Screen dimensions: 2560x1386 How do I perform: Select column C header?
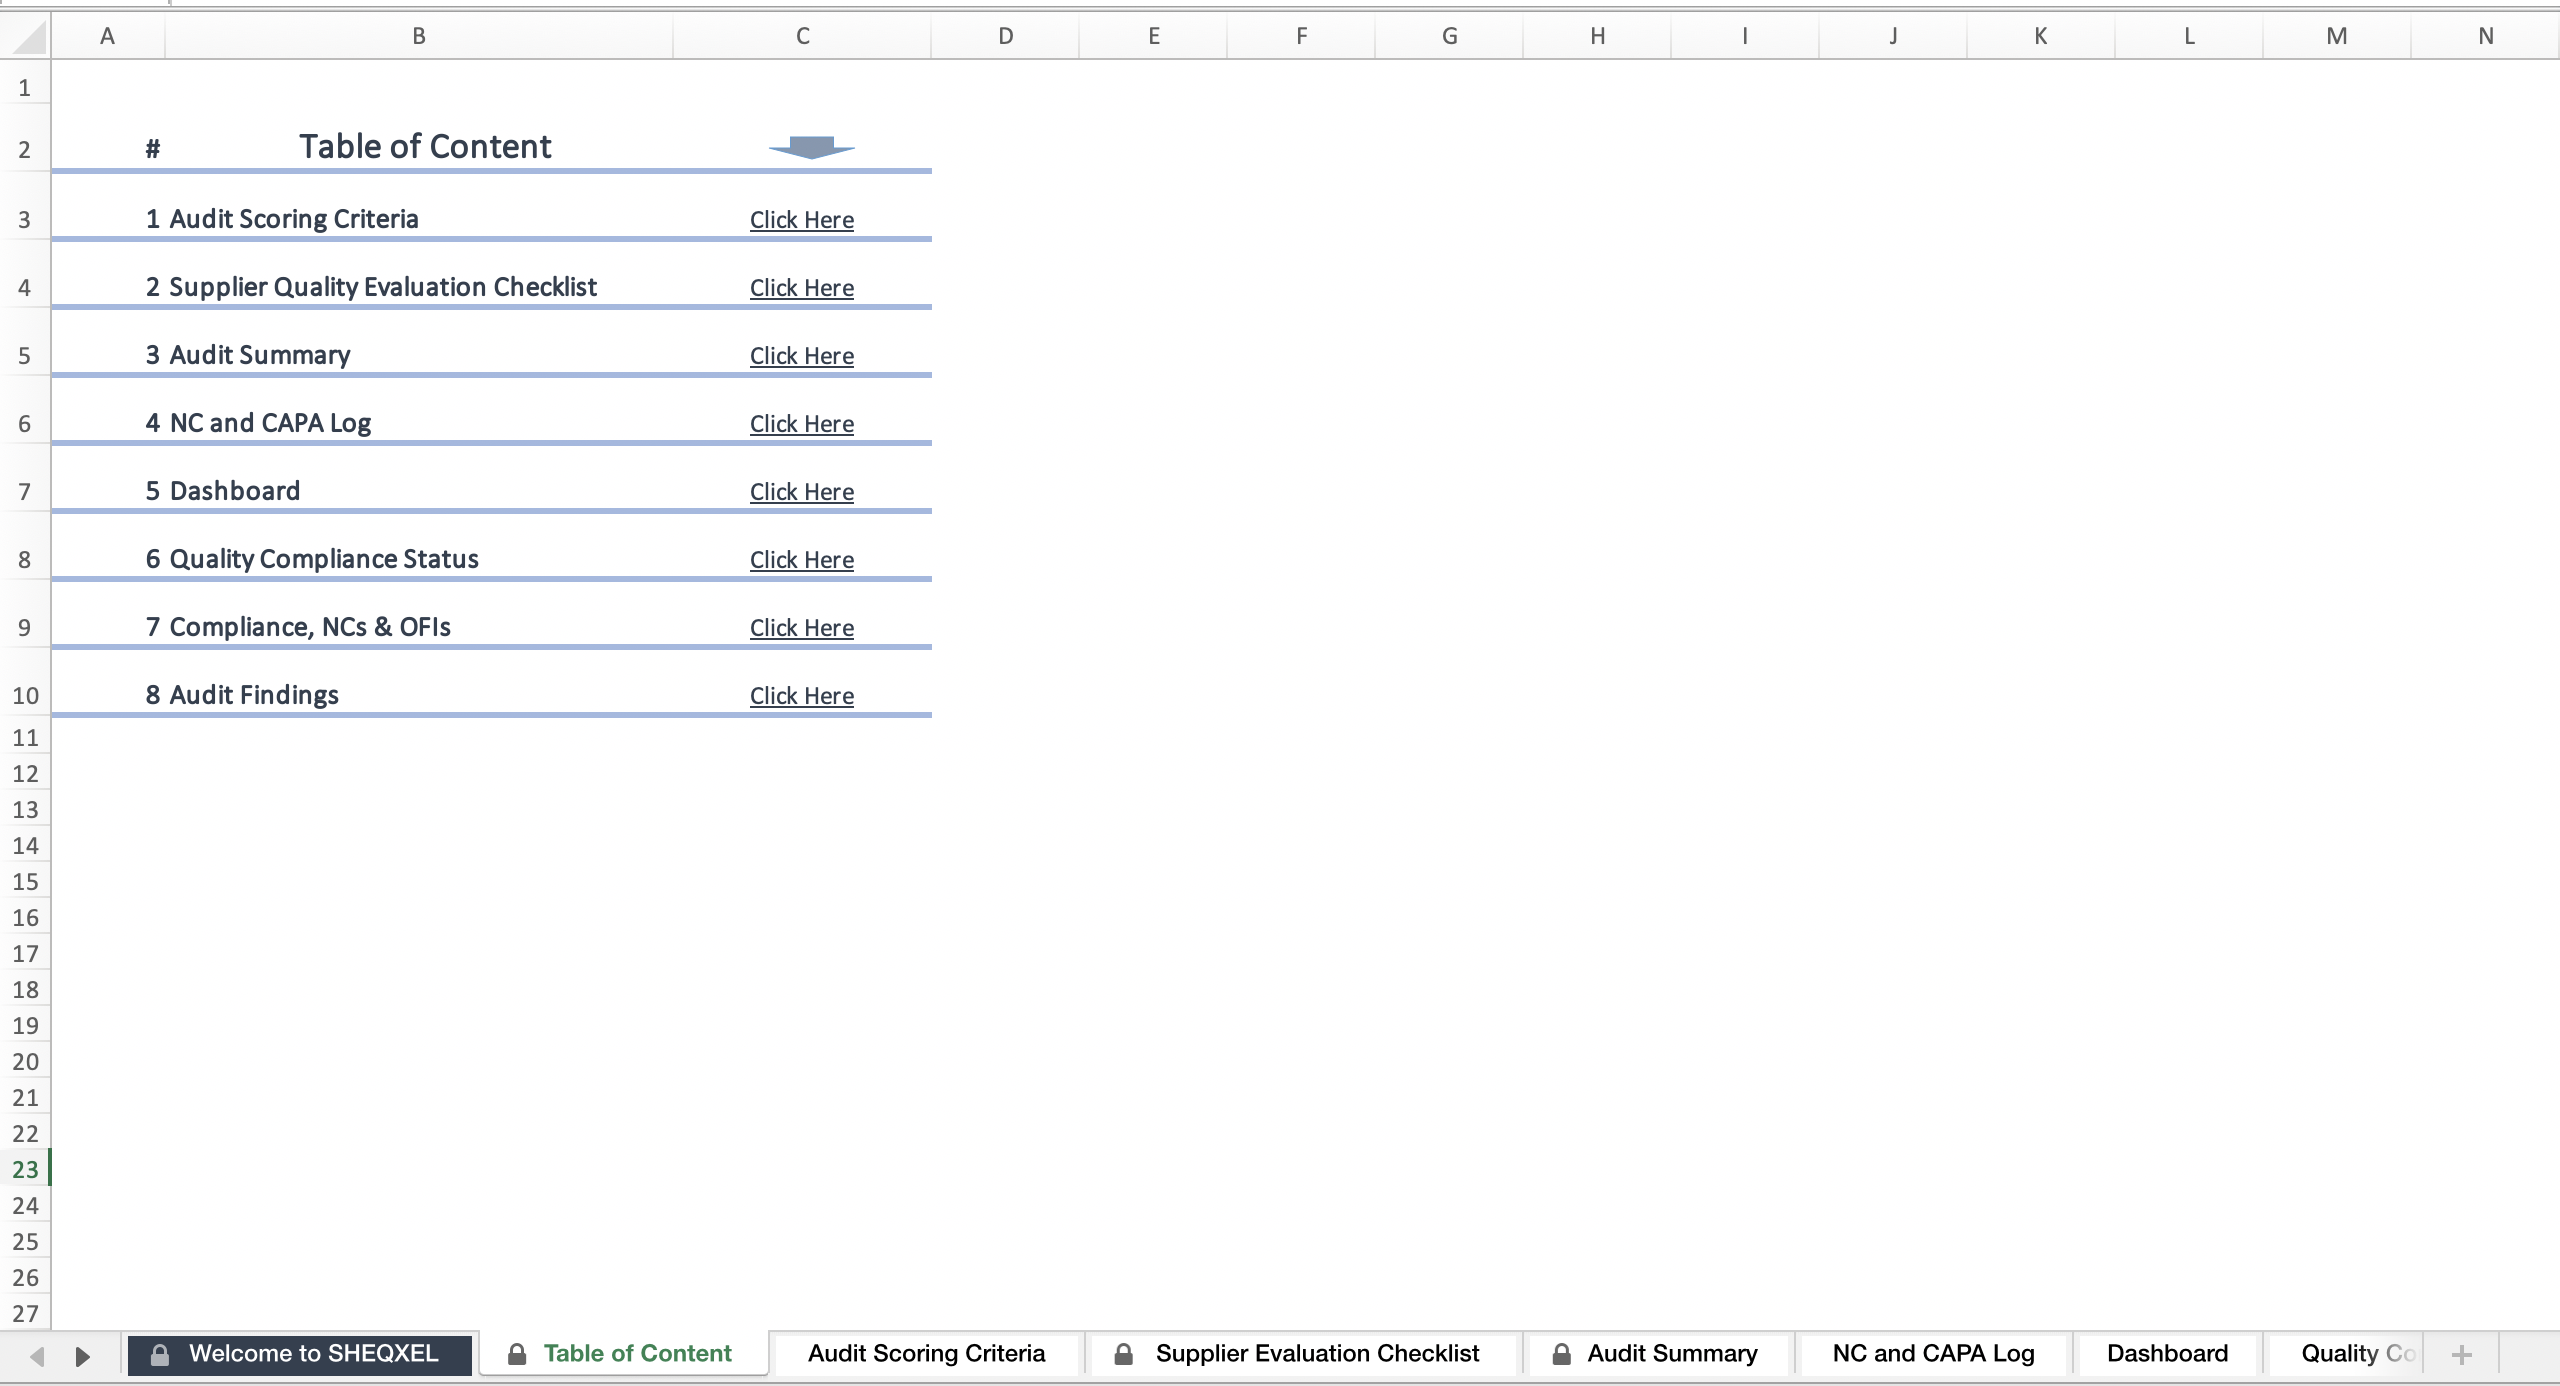click(802, 36)
